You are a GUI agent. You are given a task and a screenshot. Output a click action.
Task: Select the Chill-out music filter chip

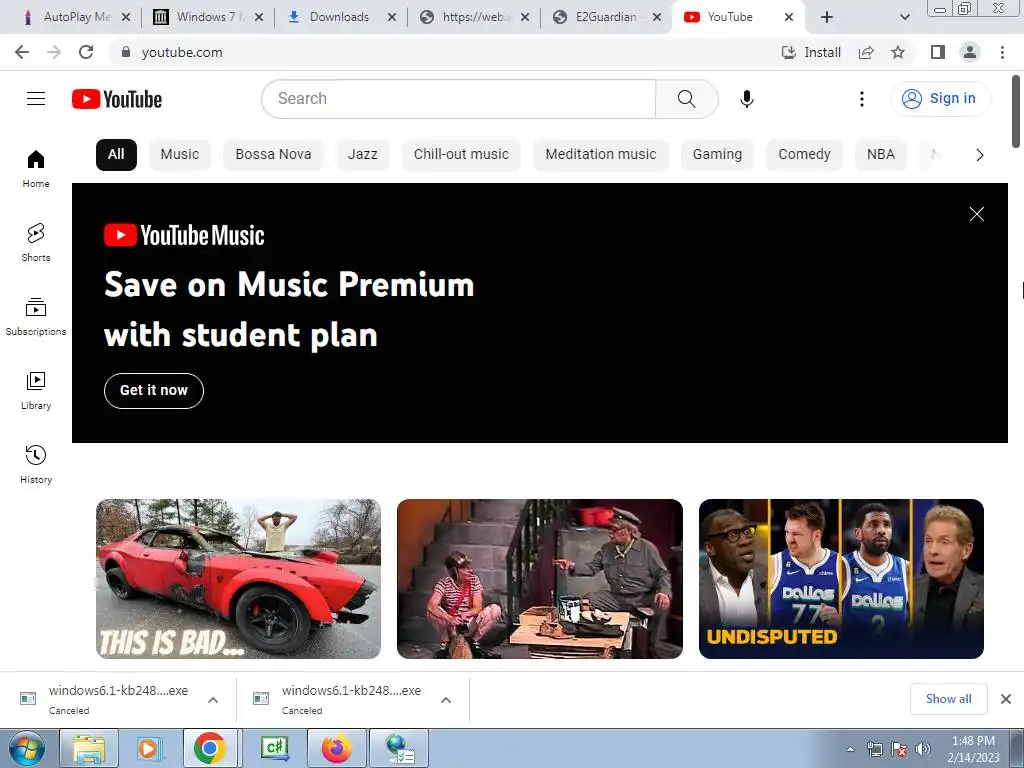[461, 155]
